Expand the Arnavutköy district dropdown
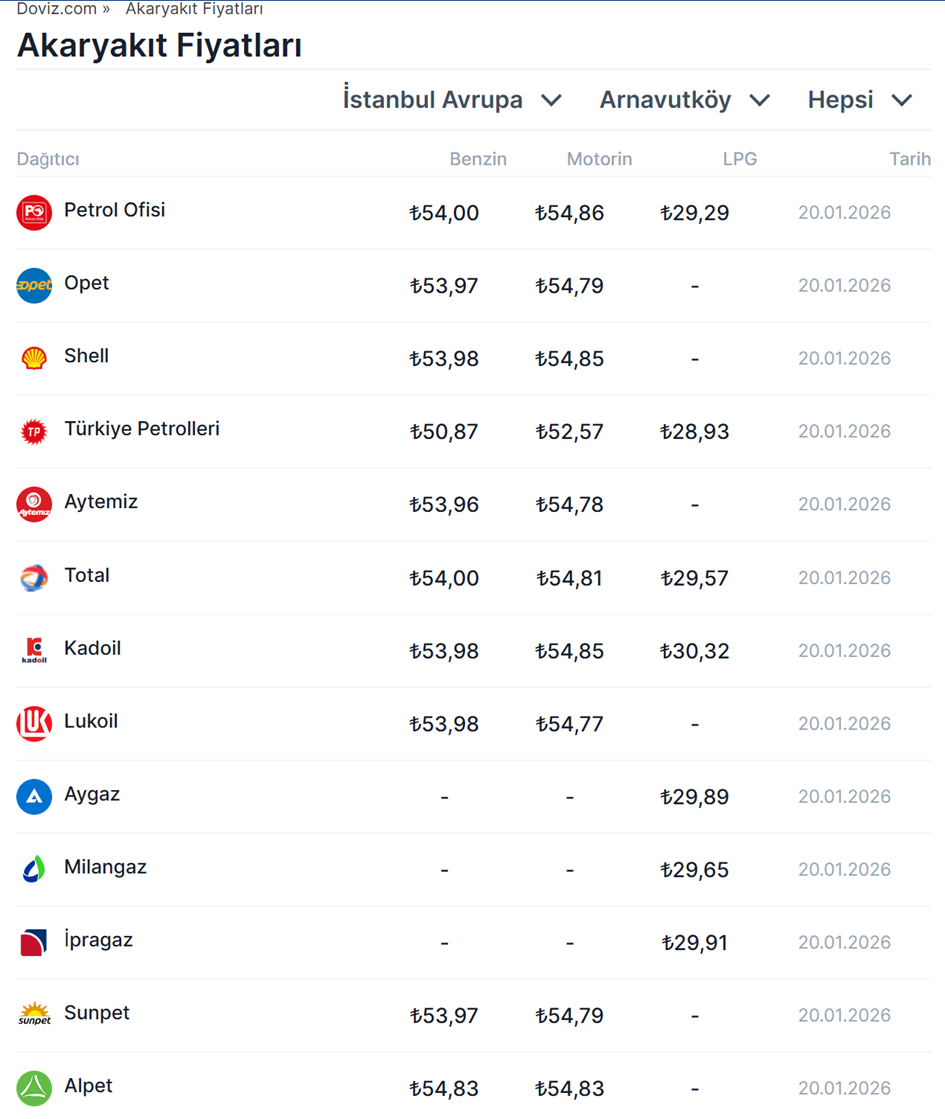 [x=685, y=100]
